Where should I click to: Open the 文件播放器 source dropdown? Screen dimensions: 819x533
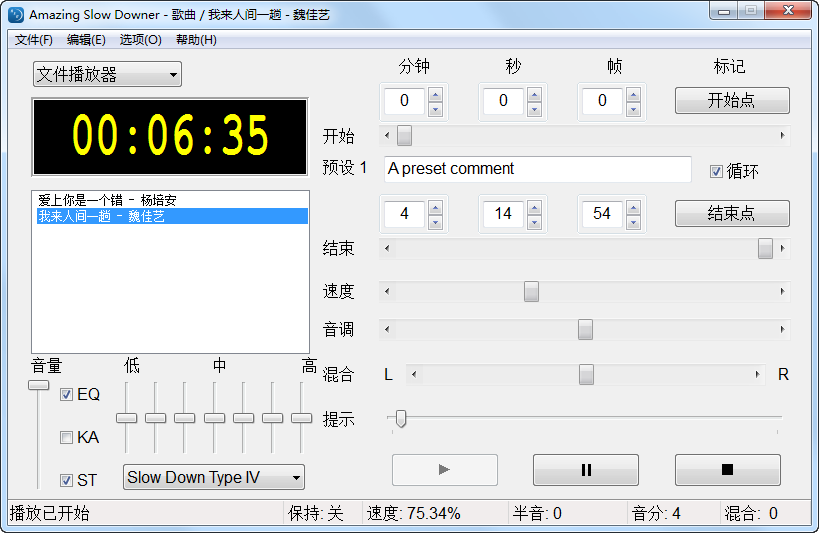[x=107, y=75]
